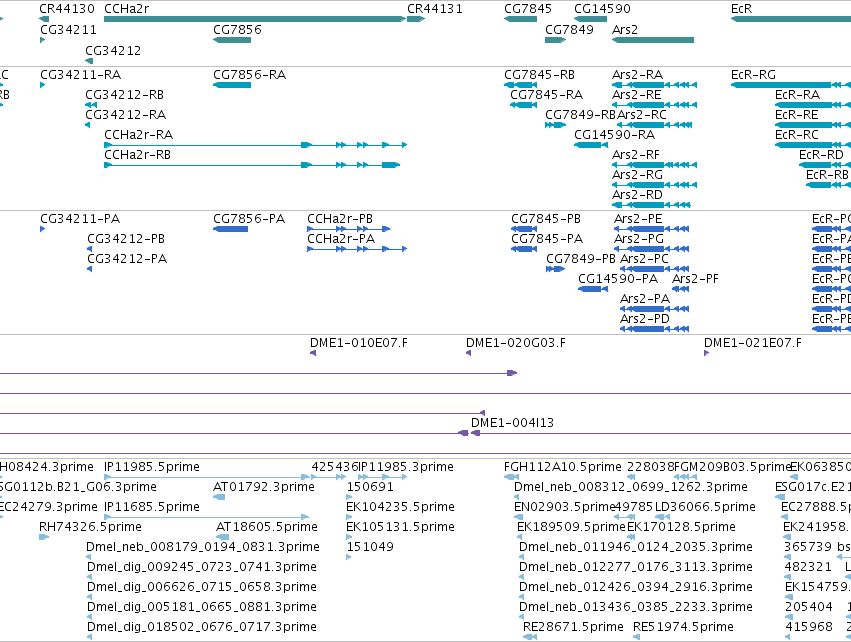The height and width of the screenshot is (642, 851).
Task: Click protein Ars2-PD
Action: [655, 329]
